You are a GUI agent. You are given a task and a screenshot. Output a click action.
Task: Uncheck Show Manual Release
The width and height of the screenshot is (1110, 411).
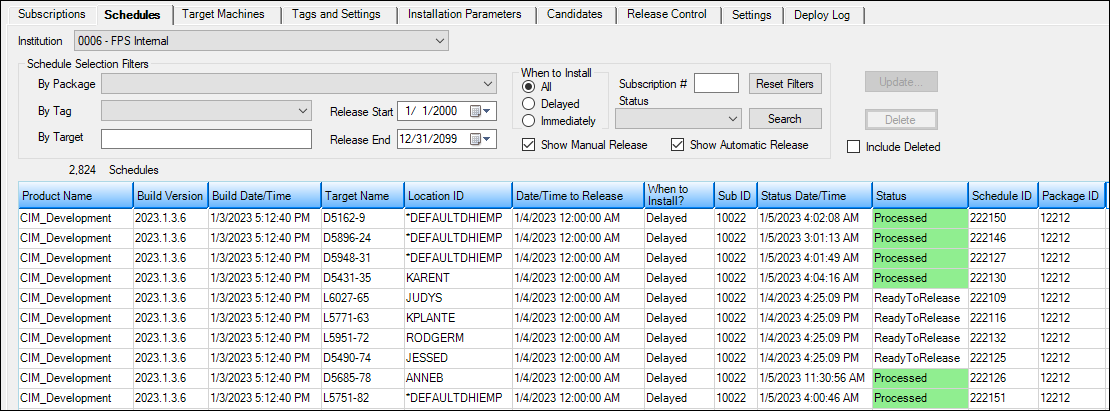point(529,145)
